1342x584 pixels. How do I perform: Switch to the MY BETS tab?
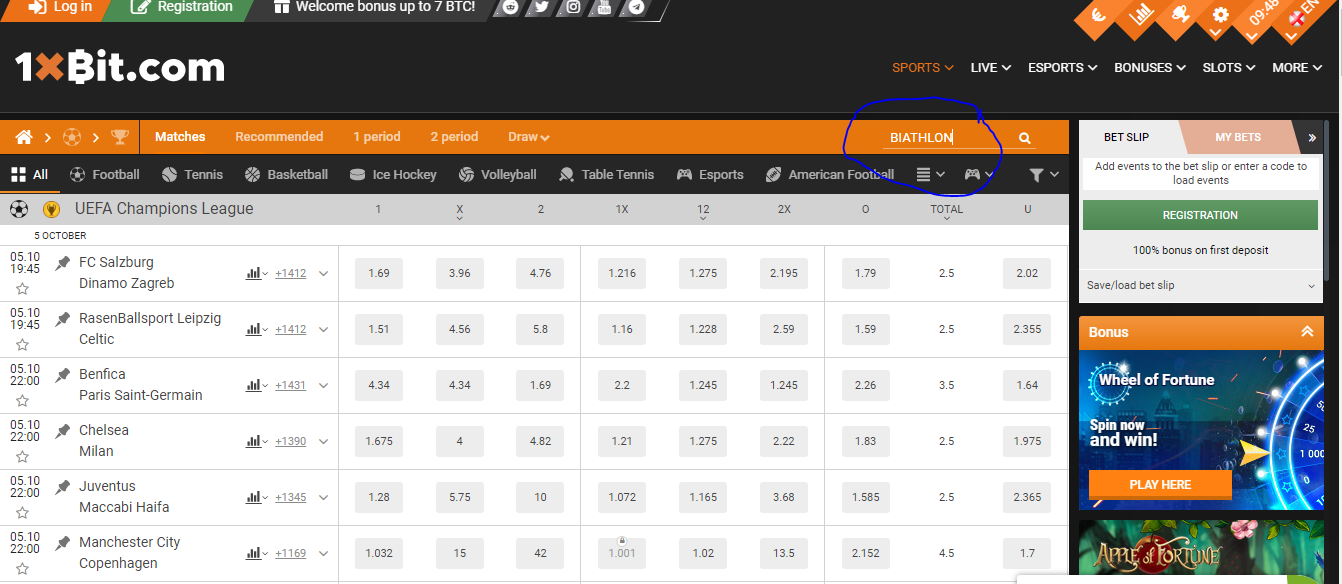click(x=1240, y=137)
